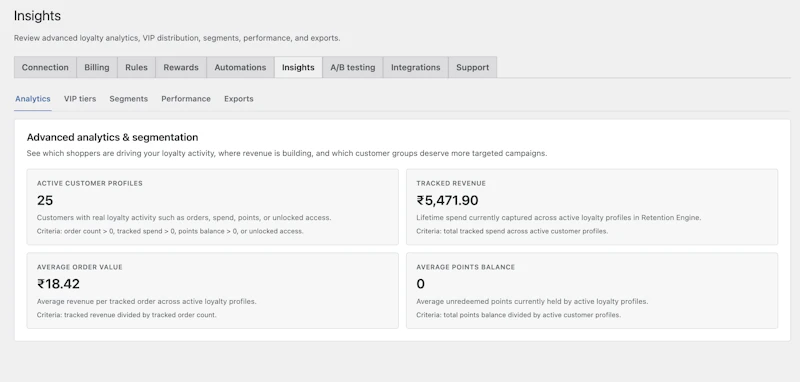
Task: Open the A/B testing tab
Action: [x=353, y=67]
